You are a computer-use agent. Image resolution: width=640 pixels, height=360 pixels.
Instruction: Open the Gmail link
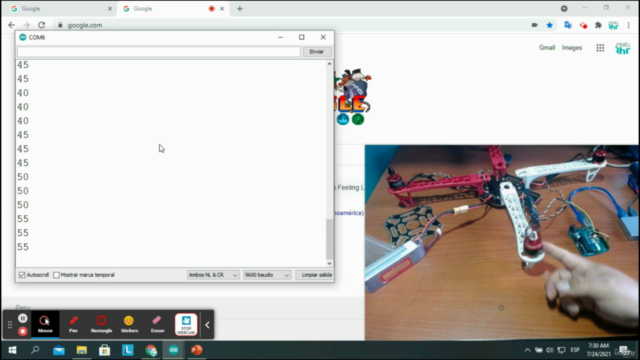pos(547,48)
